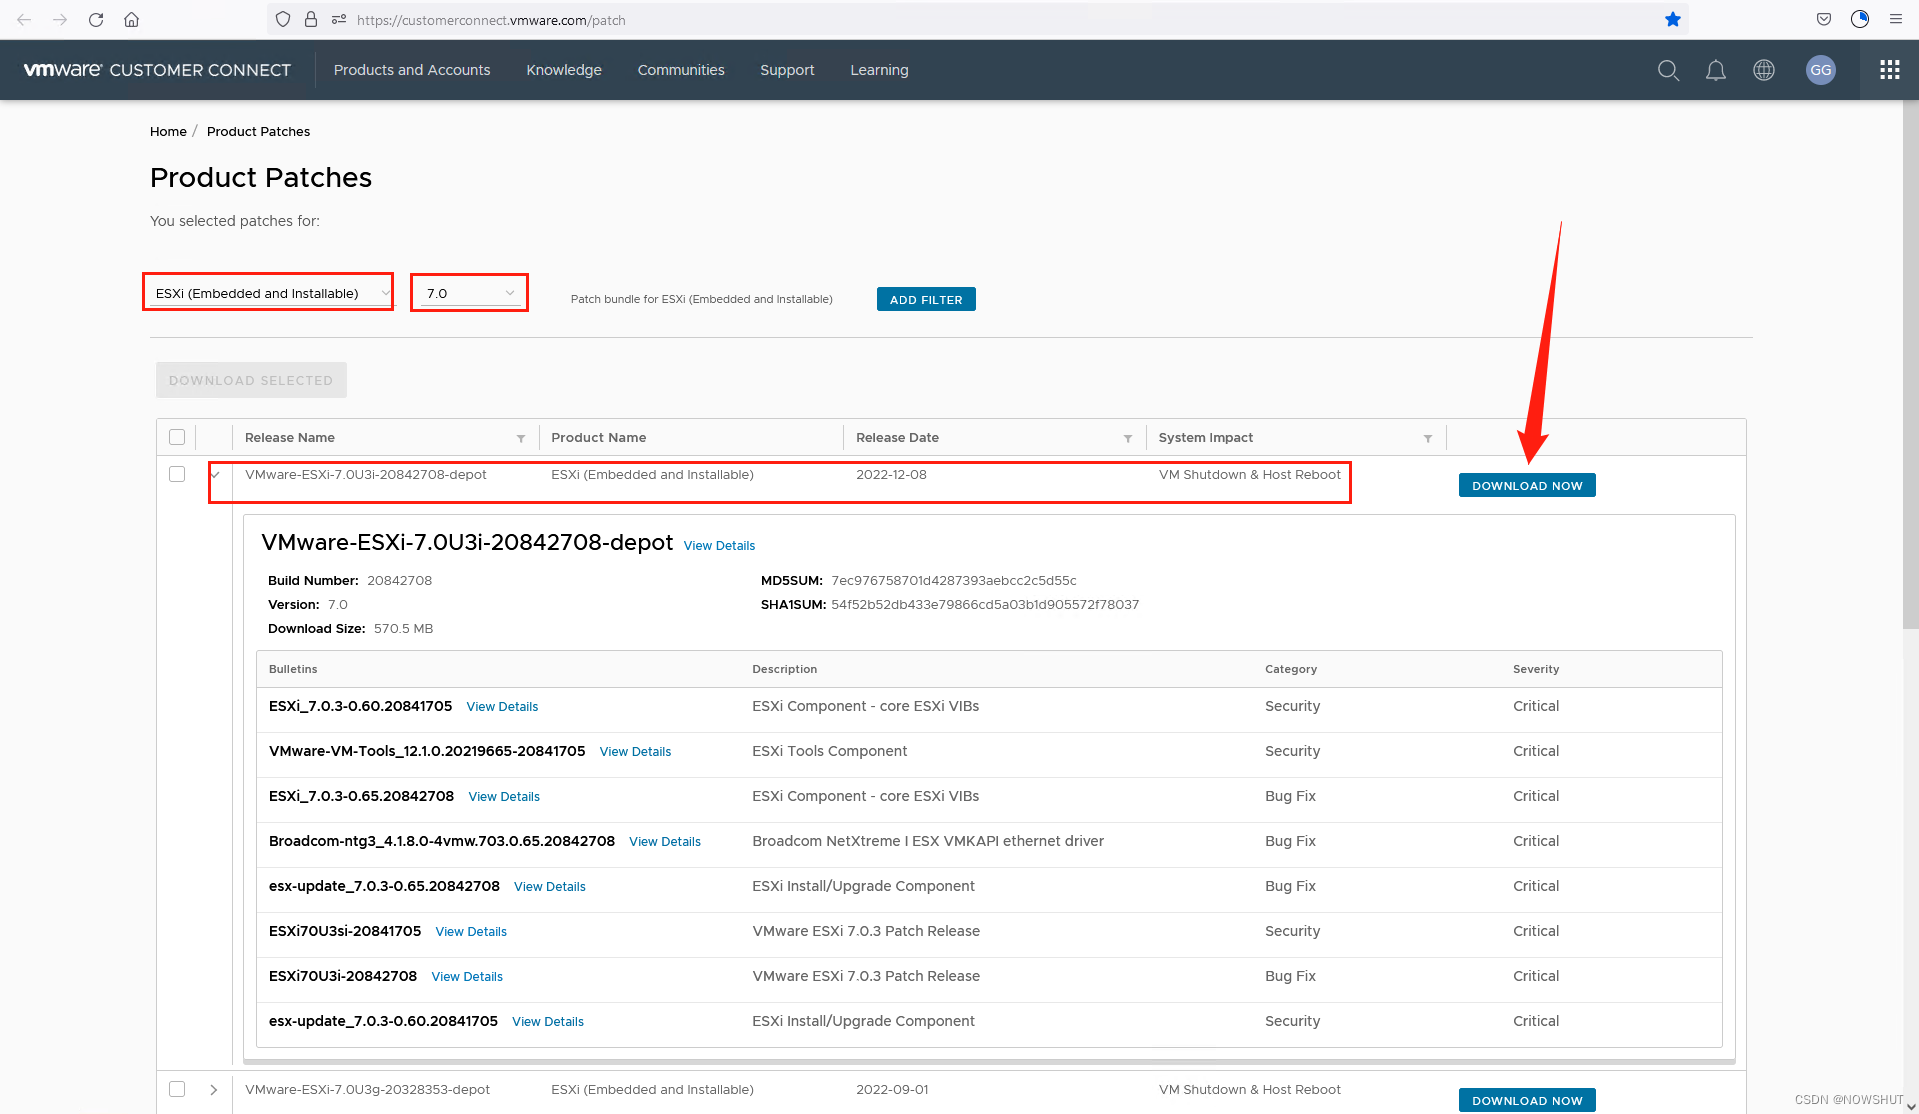View Details for ESXi_7.0.3-0.60.20841705
The width and height of the screenshot is (1919, 1114).
point(502,707)
